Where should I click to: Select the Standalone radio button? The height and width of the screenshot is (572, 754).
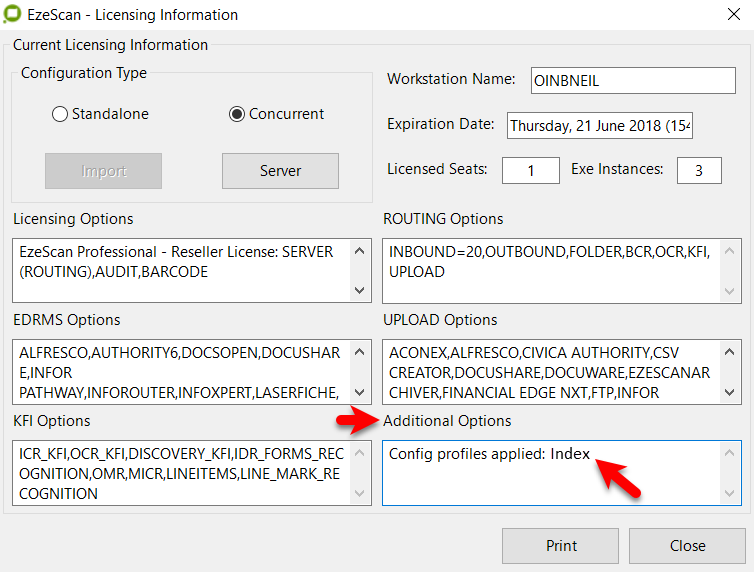click(x=60, y=114)
